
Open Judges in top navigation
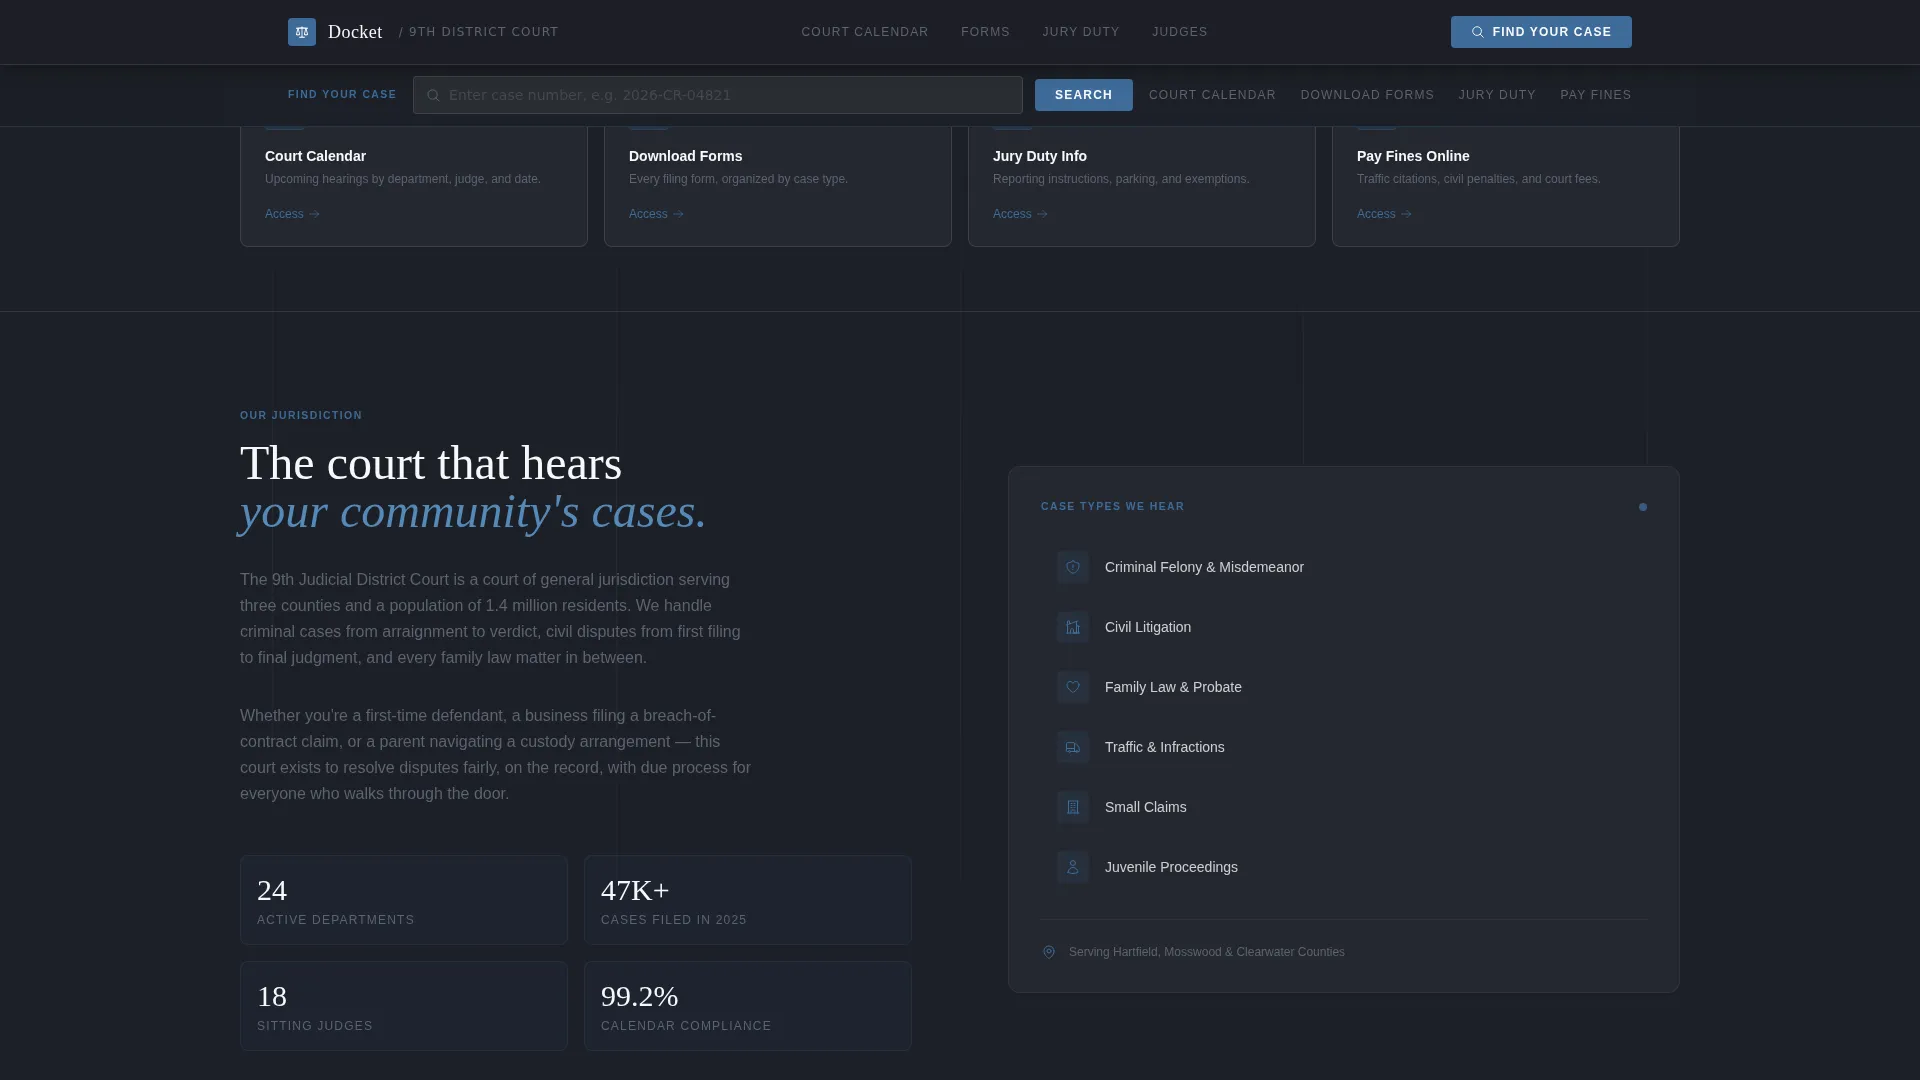pyautogui.click(x=1180, y=32)
